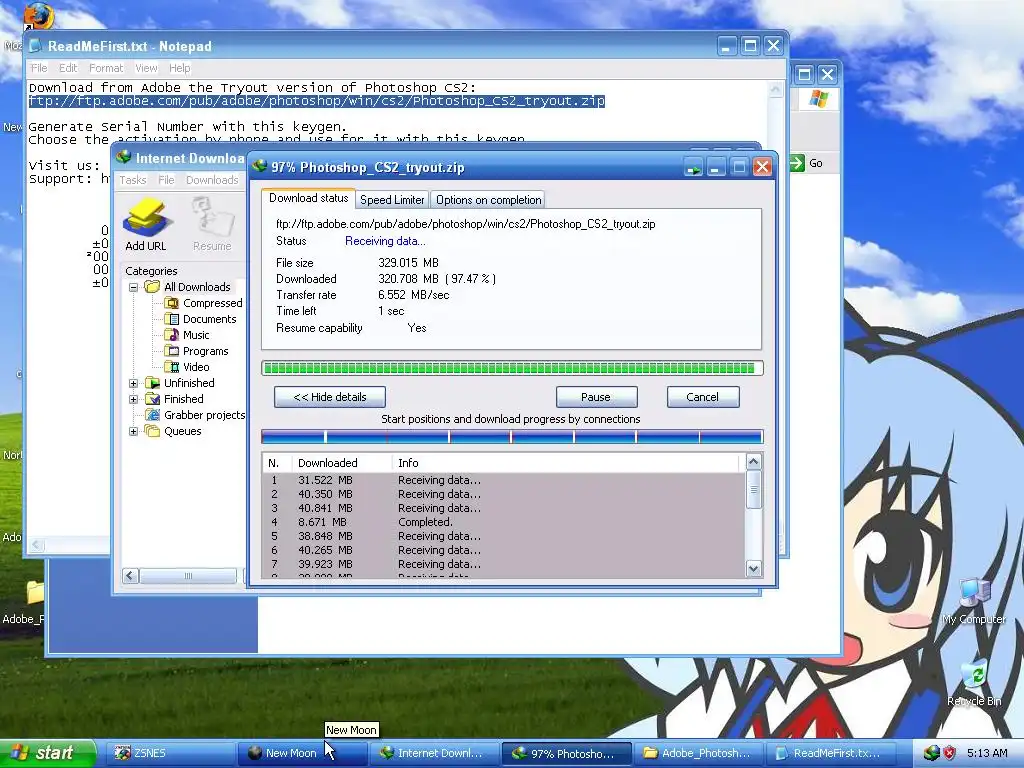Click the connections list scroll down arrow
Image resolution: width=1024 pixels, height=768 pixels.
pyautogui.click(x=753, y=568)
